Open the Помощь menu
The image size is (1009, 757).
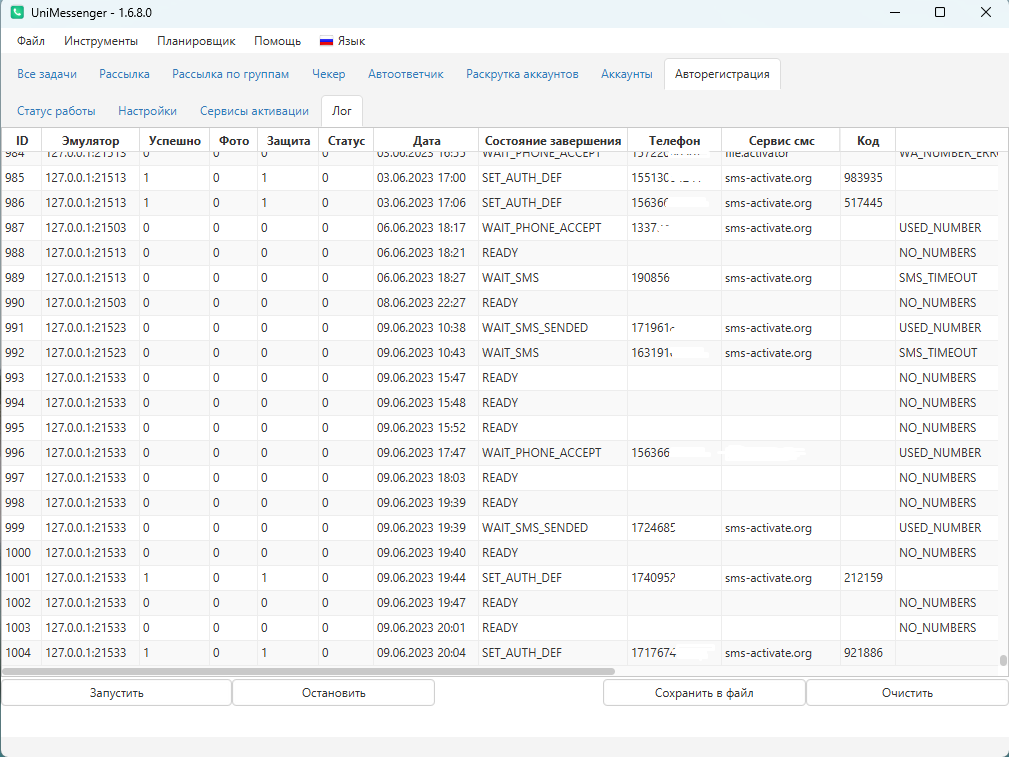[x=277, y=41]
